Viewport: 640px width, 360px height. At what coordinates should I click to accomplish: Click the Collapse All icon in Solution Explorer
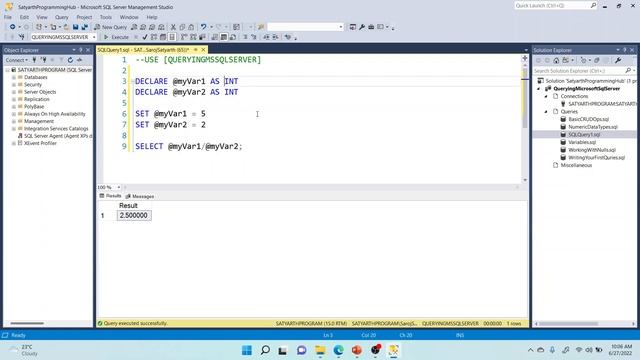[x=596, y=60]
